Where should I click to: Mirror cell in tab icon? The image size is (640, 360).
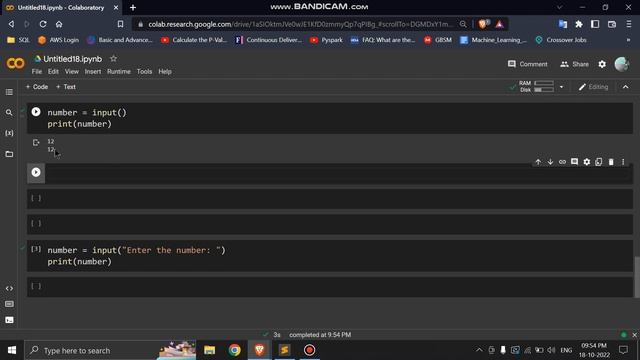[x=598, y=162]
